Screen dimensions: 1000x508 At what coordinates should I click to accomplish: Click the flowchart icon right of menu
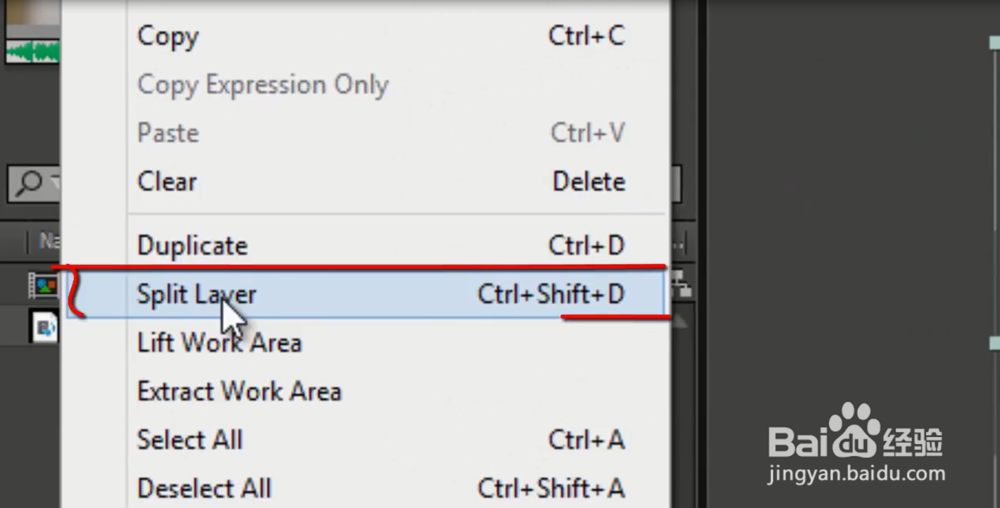coord(684,285)
